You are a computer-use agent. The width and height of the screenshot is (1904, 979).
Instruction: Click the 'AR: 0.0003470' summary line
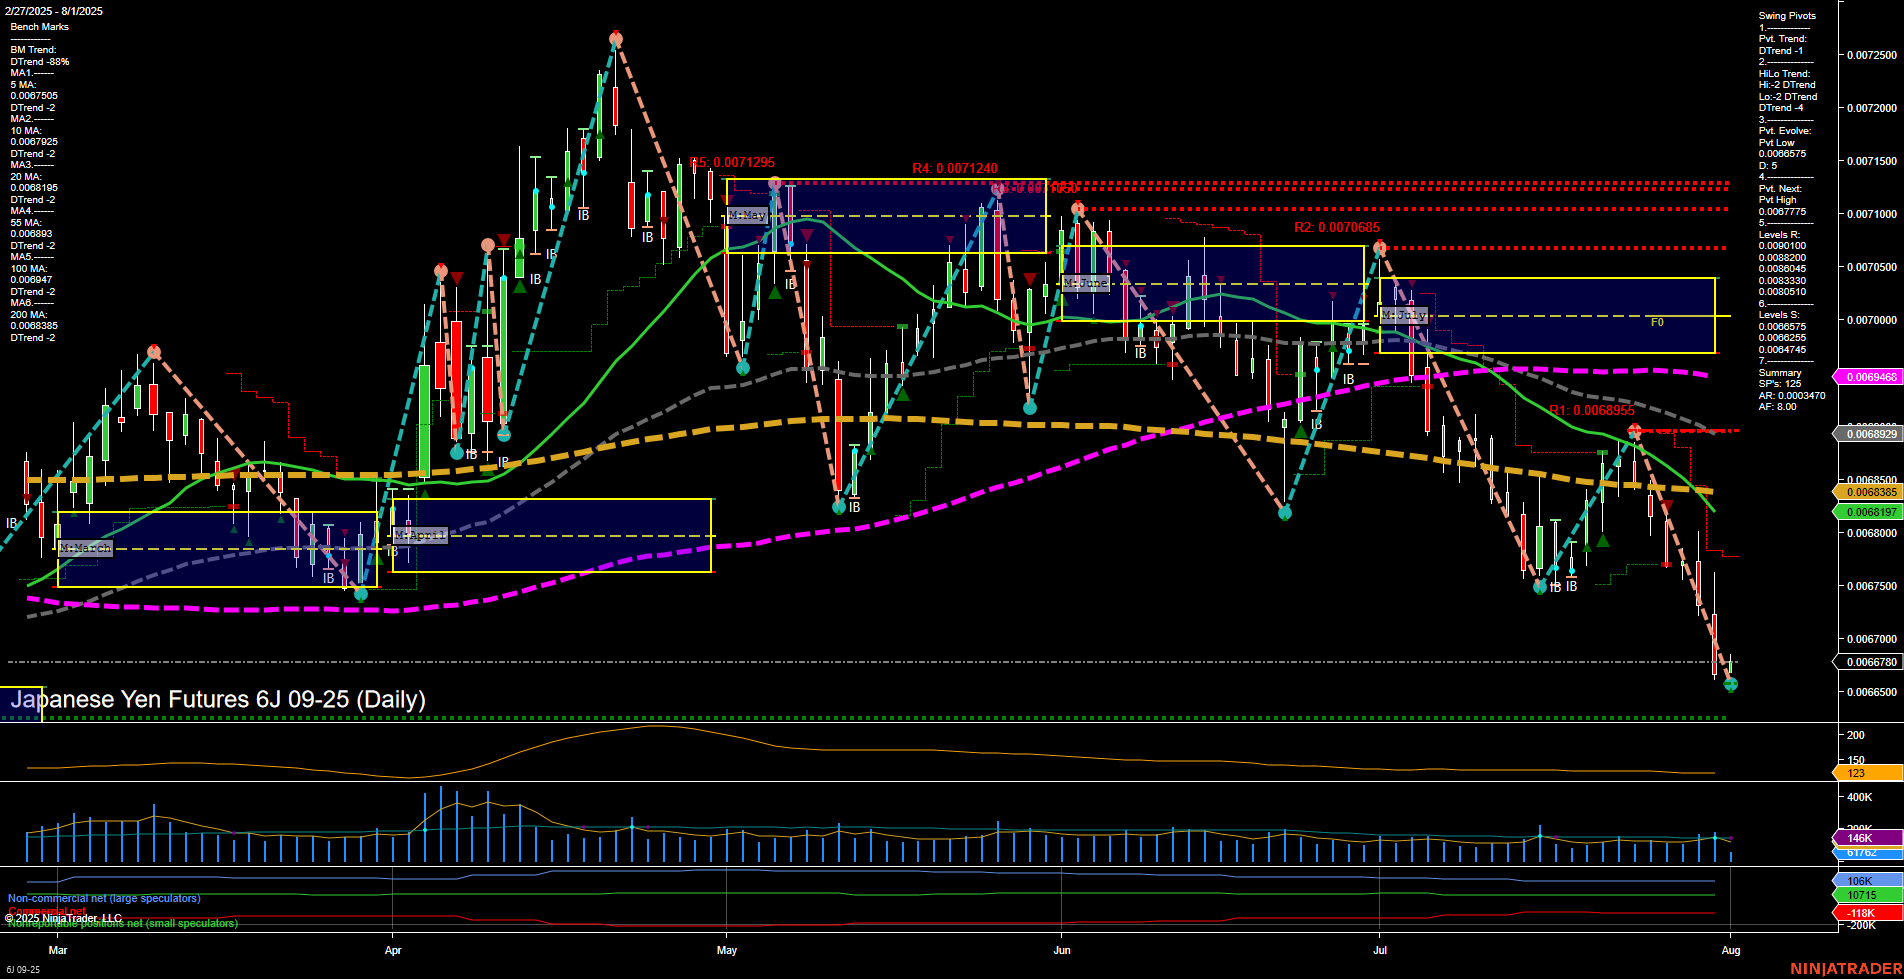[1792, 396]
